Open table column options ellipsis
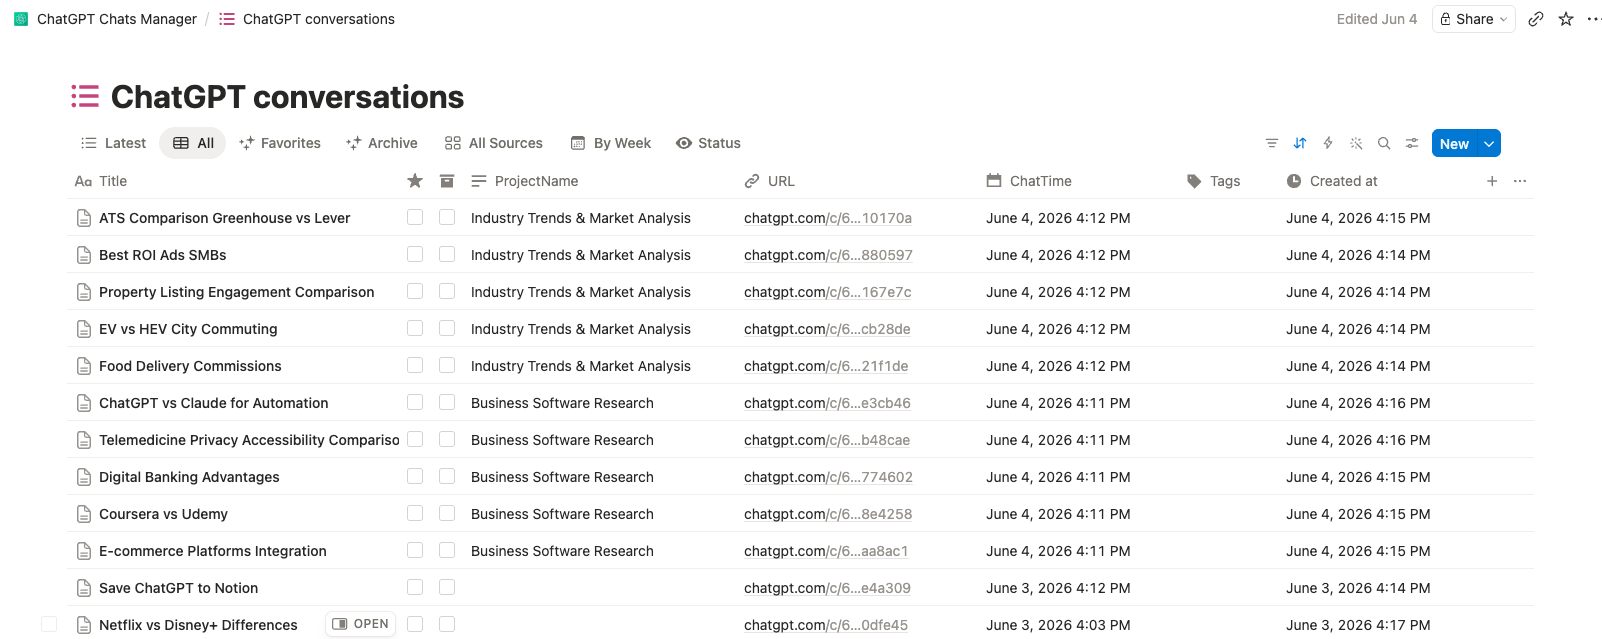1602x639 pixels. coord(1520,181)
